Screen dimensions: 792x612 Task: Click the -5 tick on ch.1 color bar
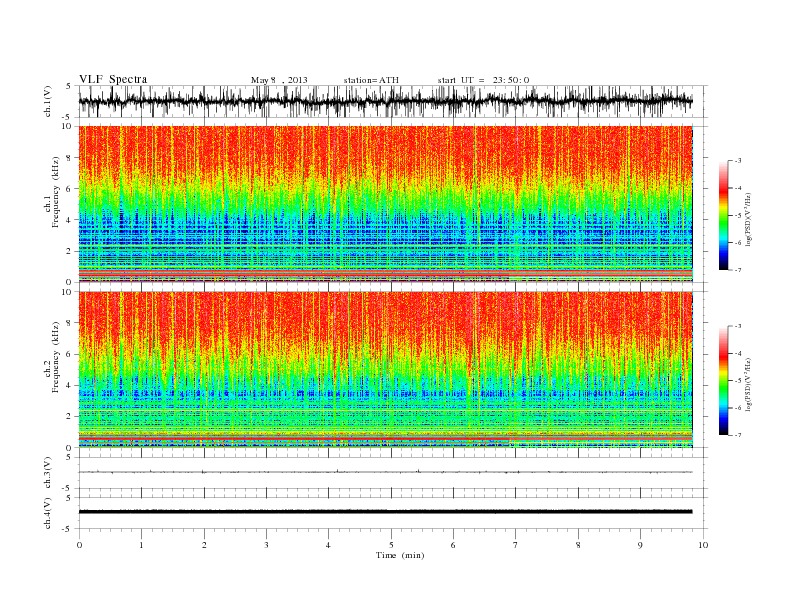737,216
